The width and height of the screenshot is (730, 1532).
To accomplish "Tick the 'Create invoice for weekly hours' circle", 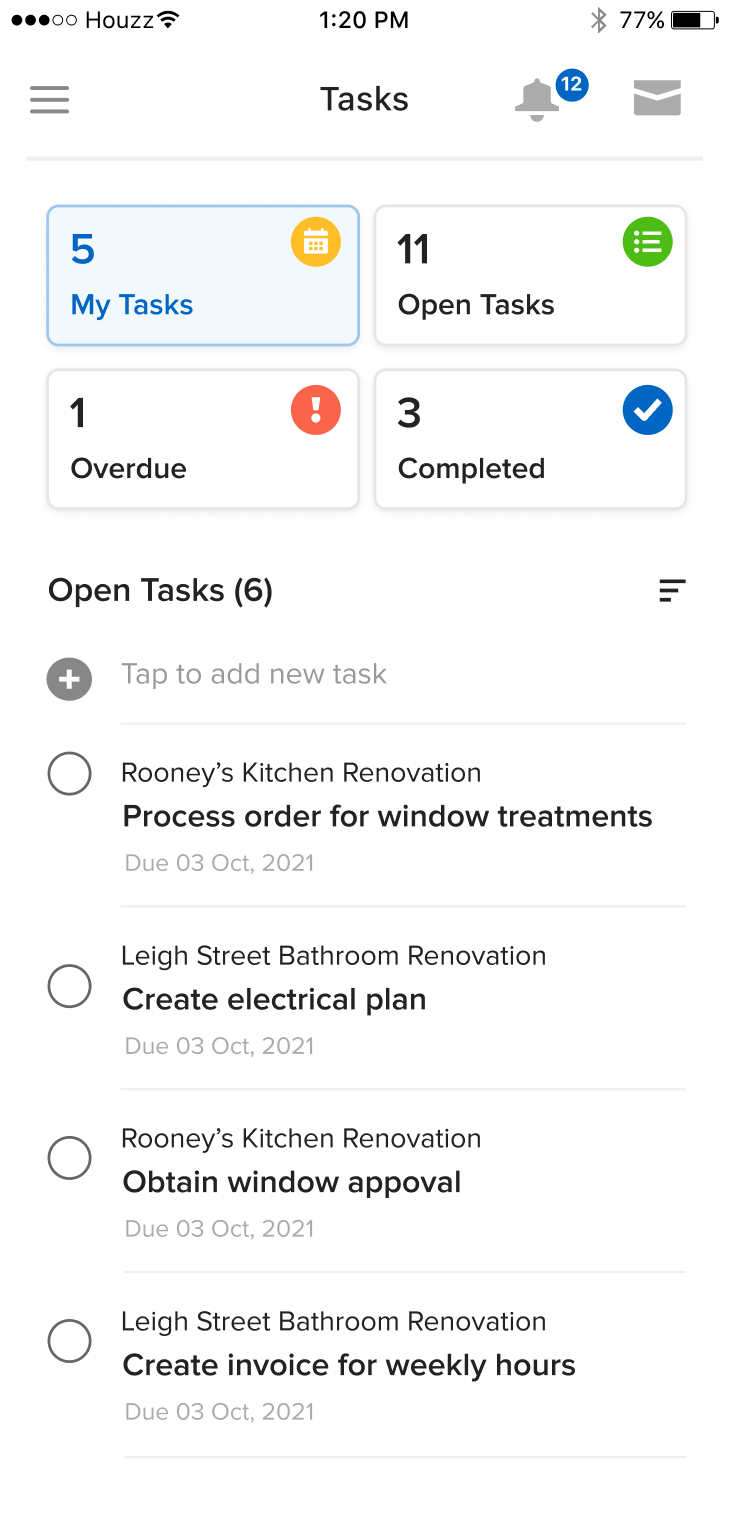I will (70, 1341).
